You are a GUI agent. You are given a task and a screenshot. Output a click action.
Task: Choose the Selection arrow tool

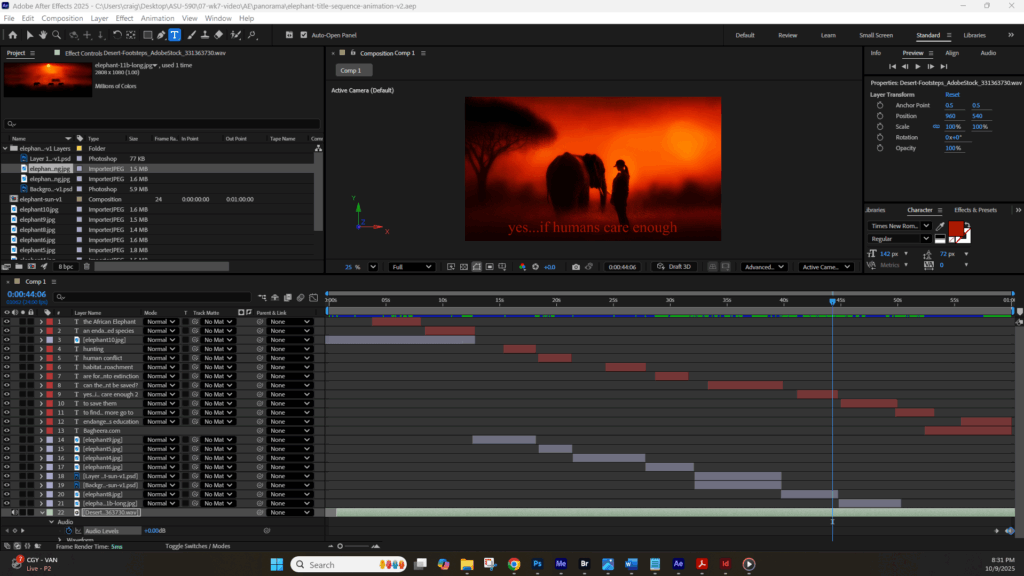(29, 35)
